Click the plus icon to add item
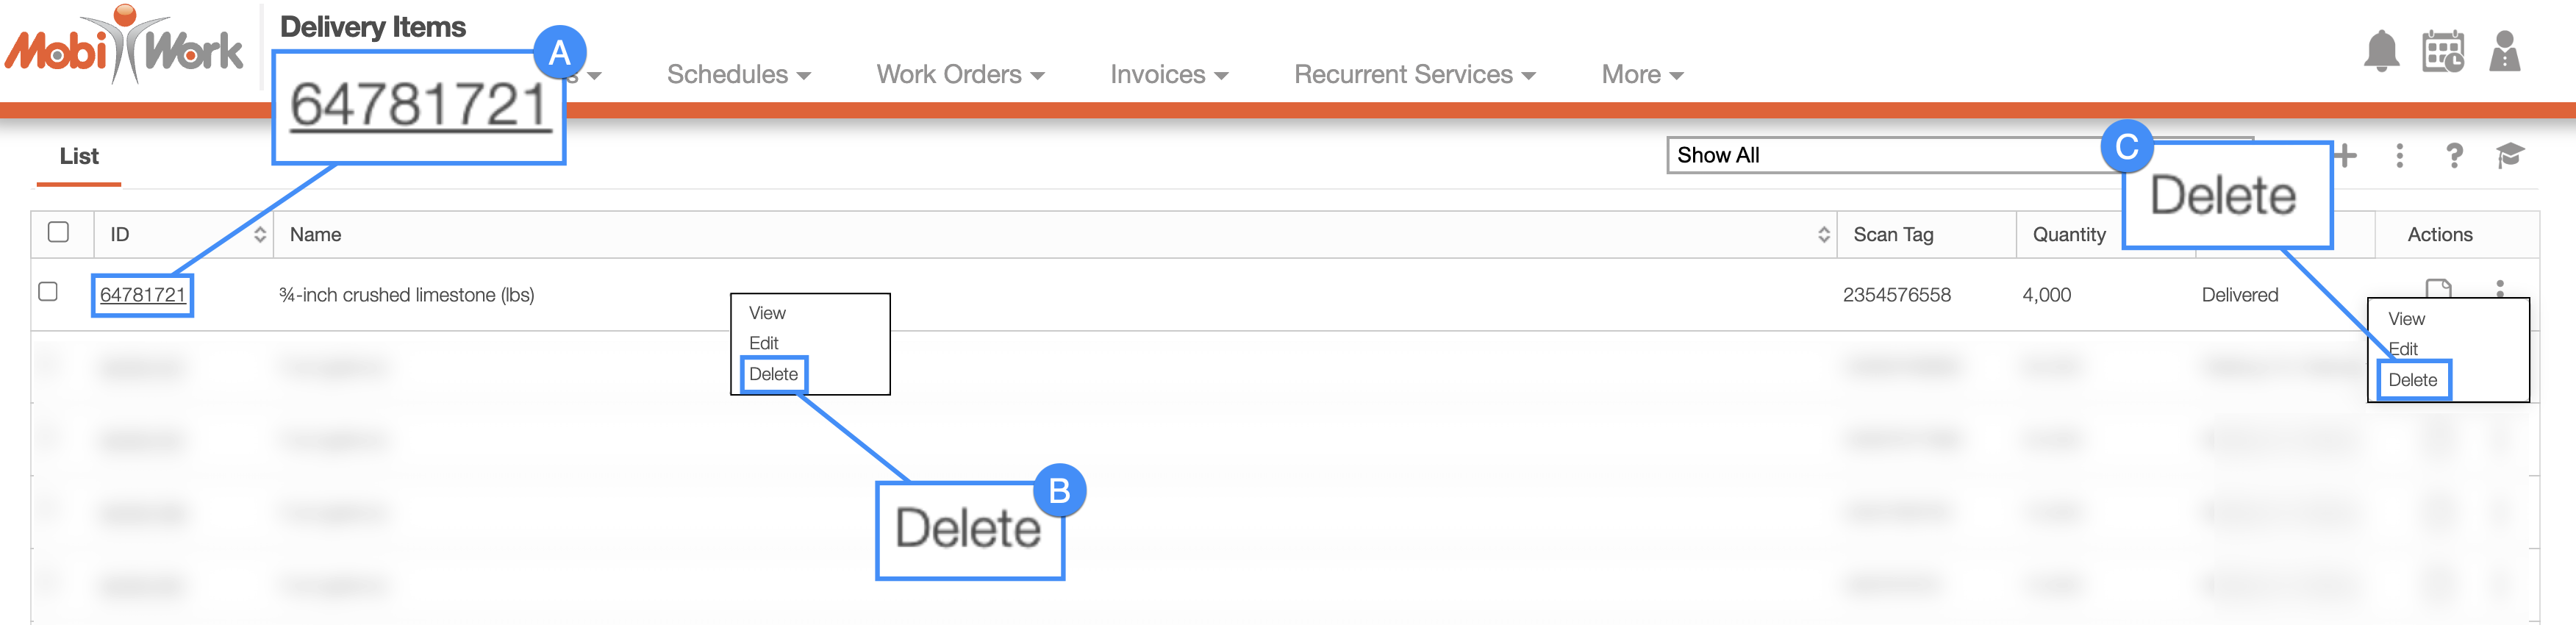This screenshot has height=625, width=2576. 2345,155
